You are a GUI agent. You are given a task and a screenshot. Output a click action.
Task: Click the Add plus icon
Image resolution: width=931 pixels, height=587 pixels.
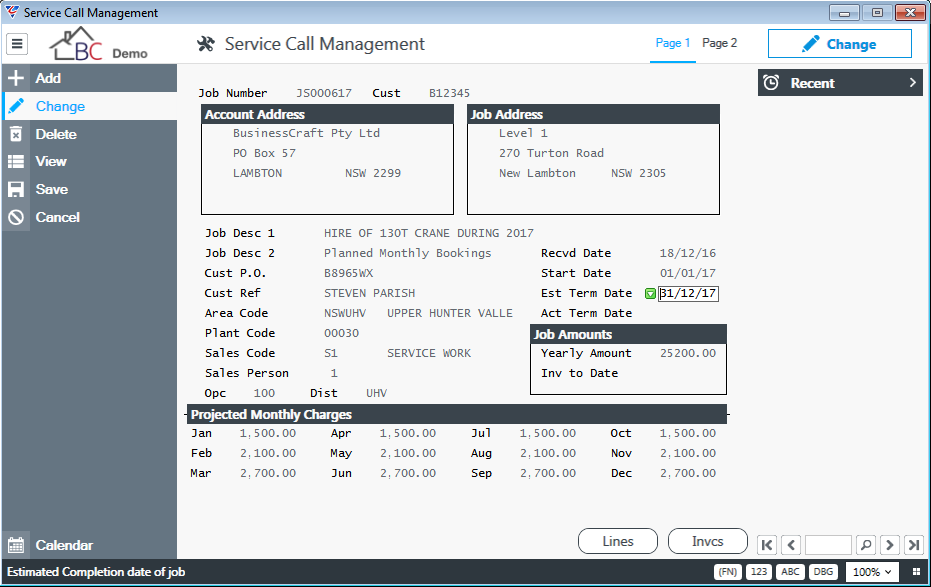(x=16, y=78)
